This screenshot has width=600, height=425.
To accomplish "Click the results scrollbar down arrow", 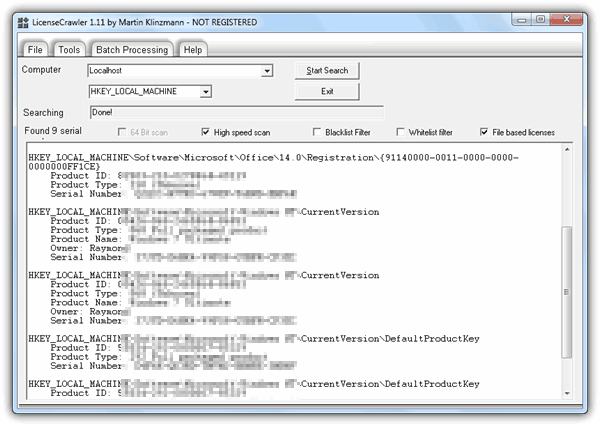I will pos(567,393).
